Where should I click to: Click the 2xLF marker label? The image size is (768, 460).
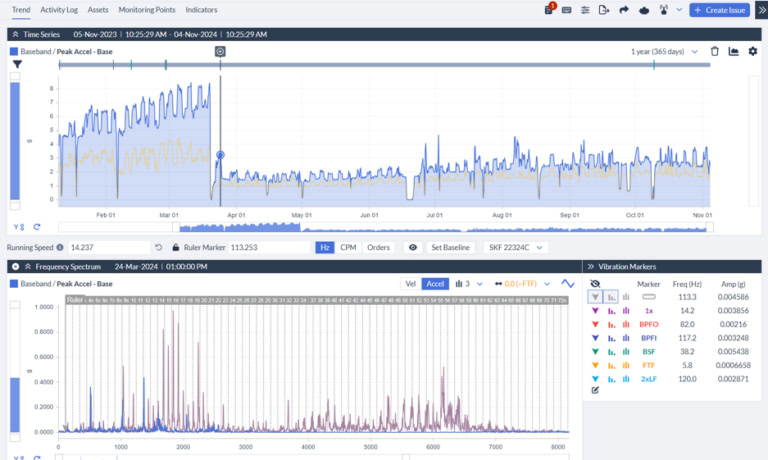tap(648, 379)
